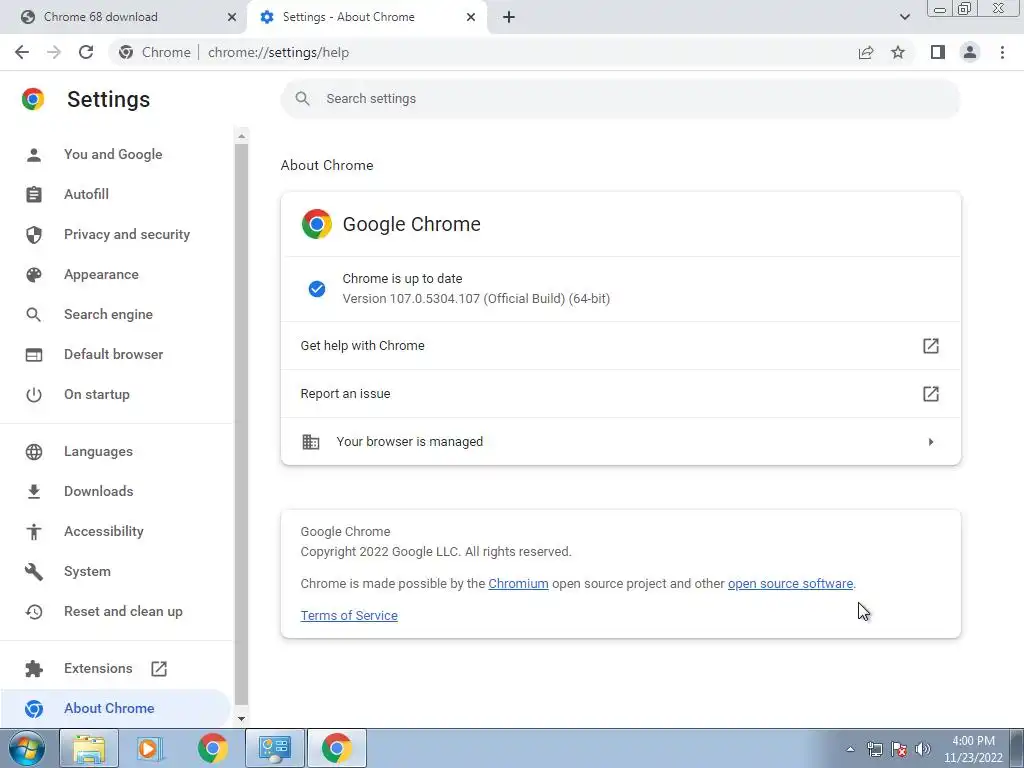Image resolution: width=1024 pixels, height=768 pixels.
Task: Click the palette icon beside Appearance
Action: [x=34, y=274]
